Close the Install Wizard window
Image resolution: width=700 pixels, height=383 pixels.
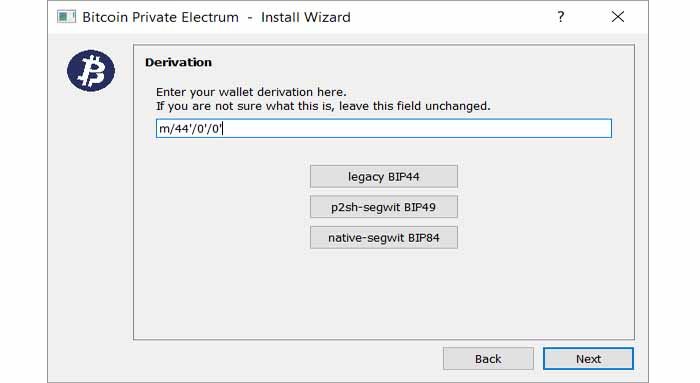[x=618, y=17]
